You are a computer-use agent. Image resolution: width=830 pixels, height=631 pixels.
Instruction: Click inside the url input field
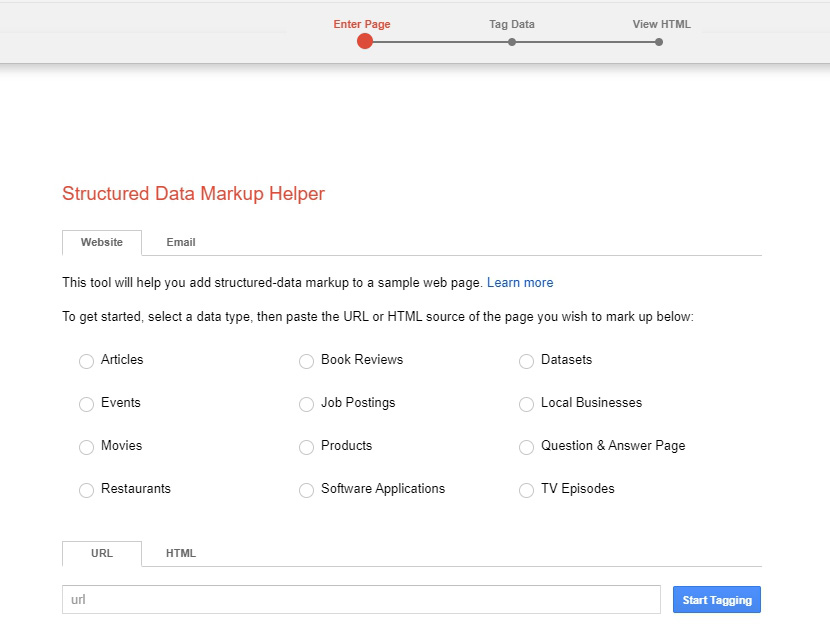pyautogui.click(x=360, y=599)
